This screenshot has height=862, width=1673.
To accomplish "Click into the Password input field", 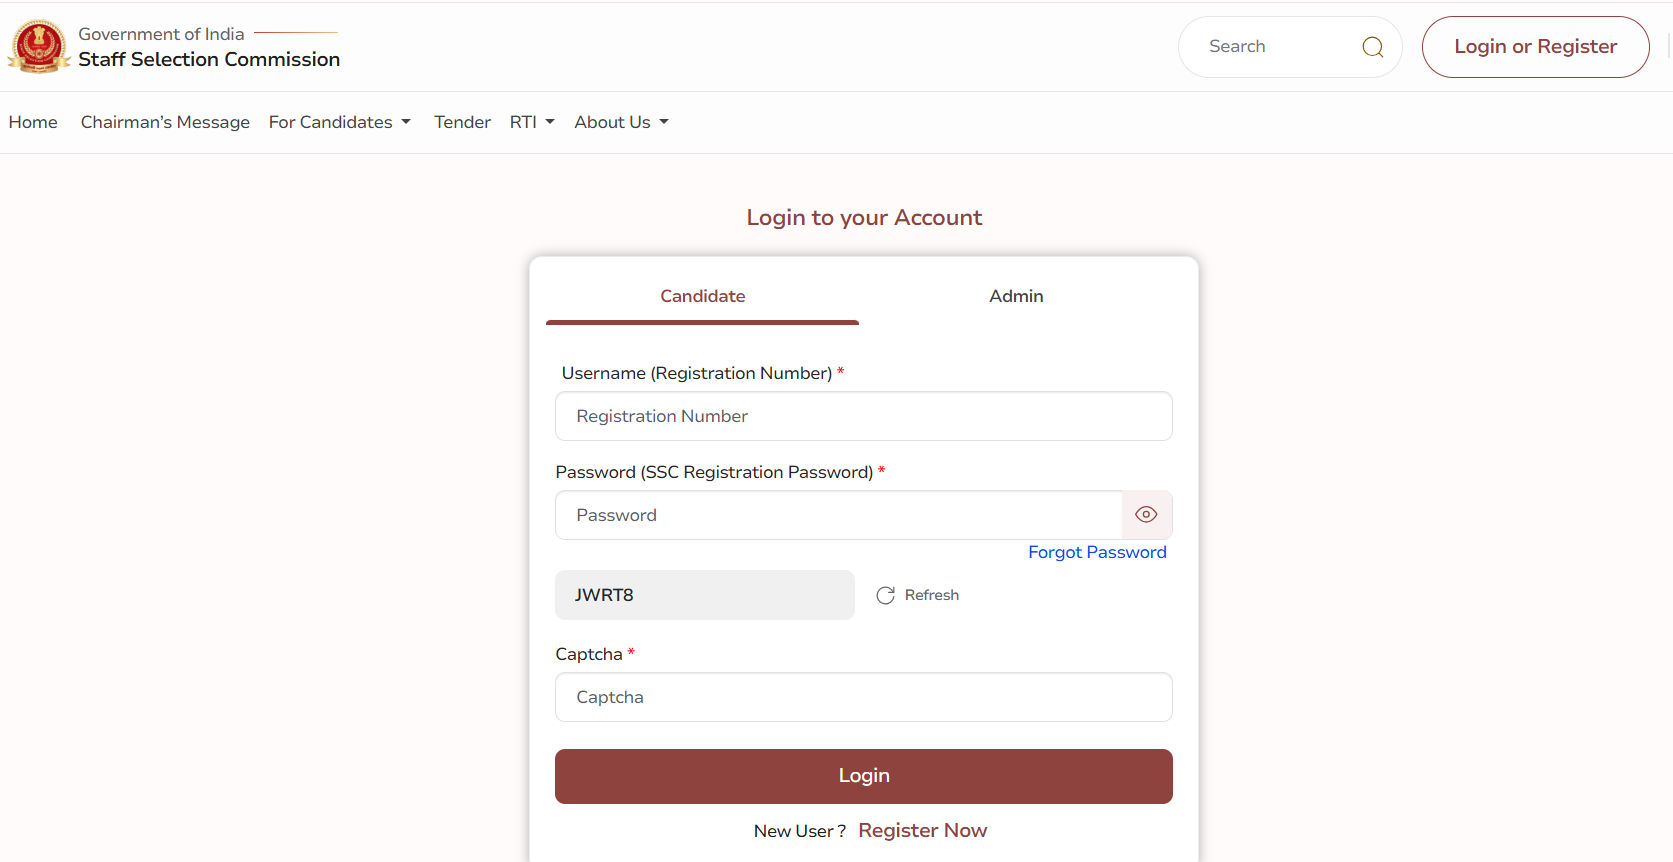I will tap(838, 515).
